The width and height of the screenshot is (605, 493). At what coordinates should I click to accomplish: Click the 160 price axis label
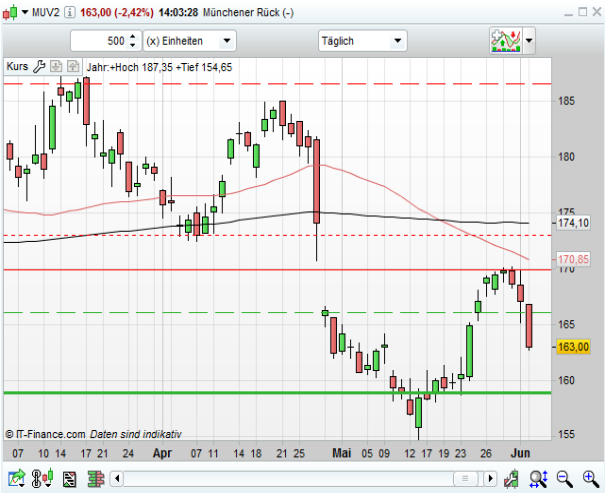[x=566, y=380]
